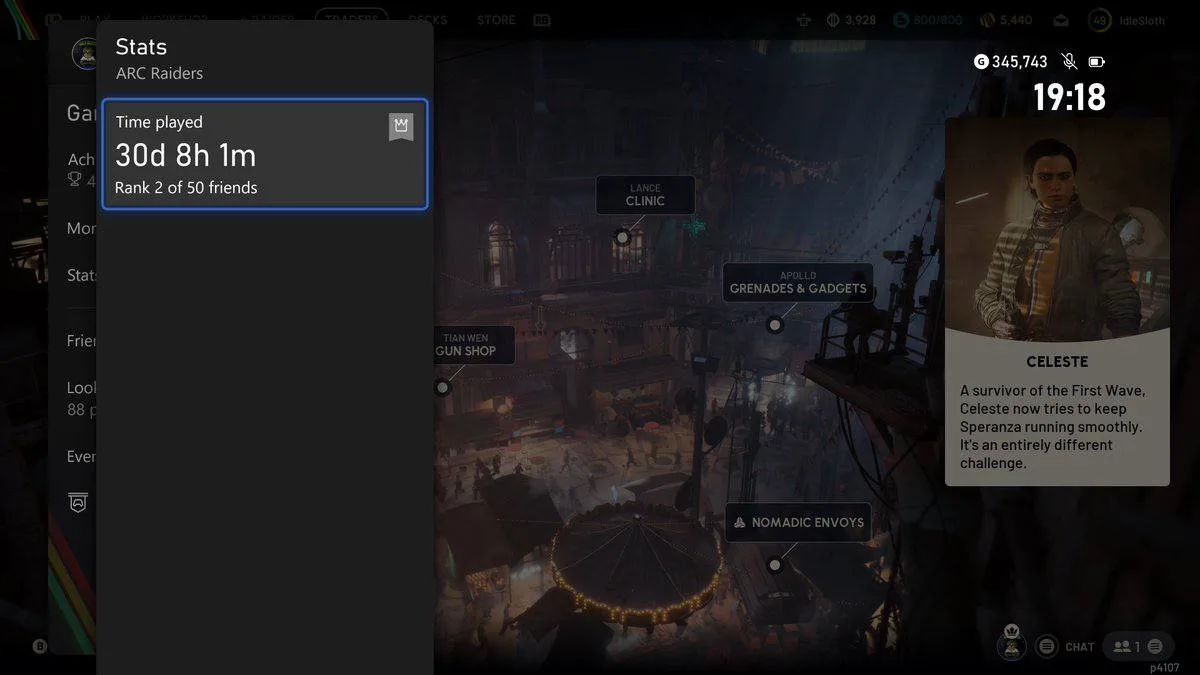Viewport: 1200px width, 675px height.
Task: Click the IdleSloth profile name
Action: [1142, 20]
